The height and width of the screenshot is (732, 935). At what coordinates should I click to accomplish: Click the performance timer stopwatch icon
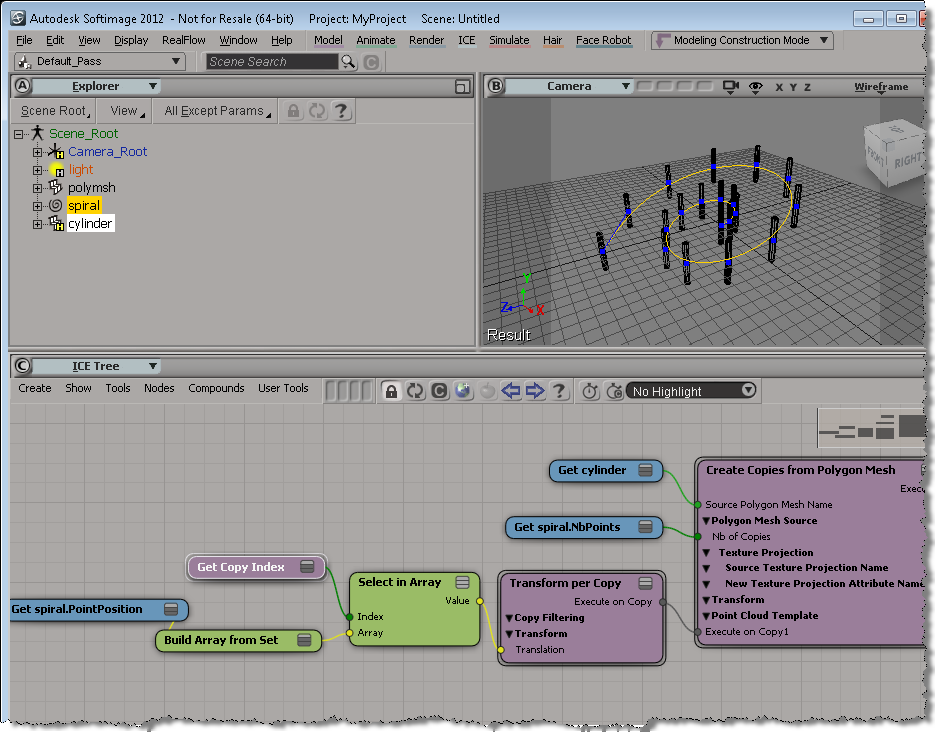590,391
